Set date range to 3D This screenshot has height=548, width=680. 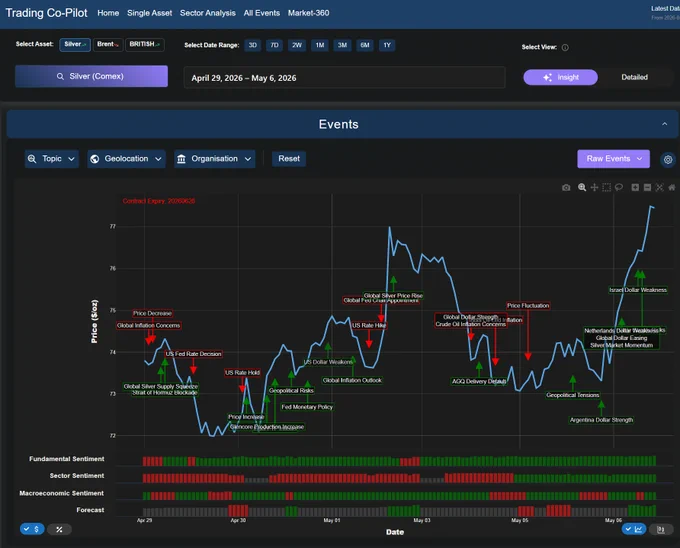[x=253, y=45]
